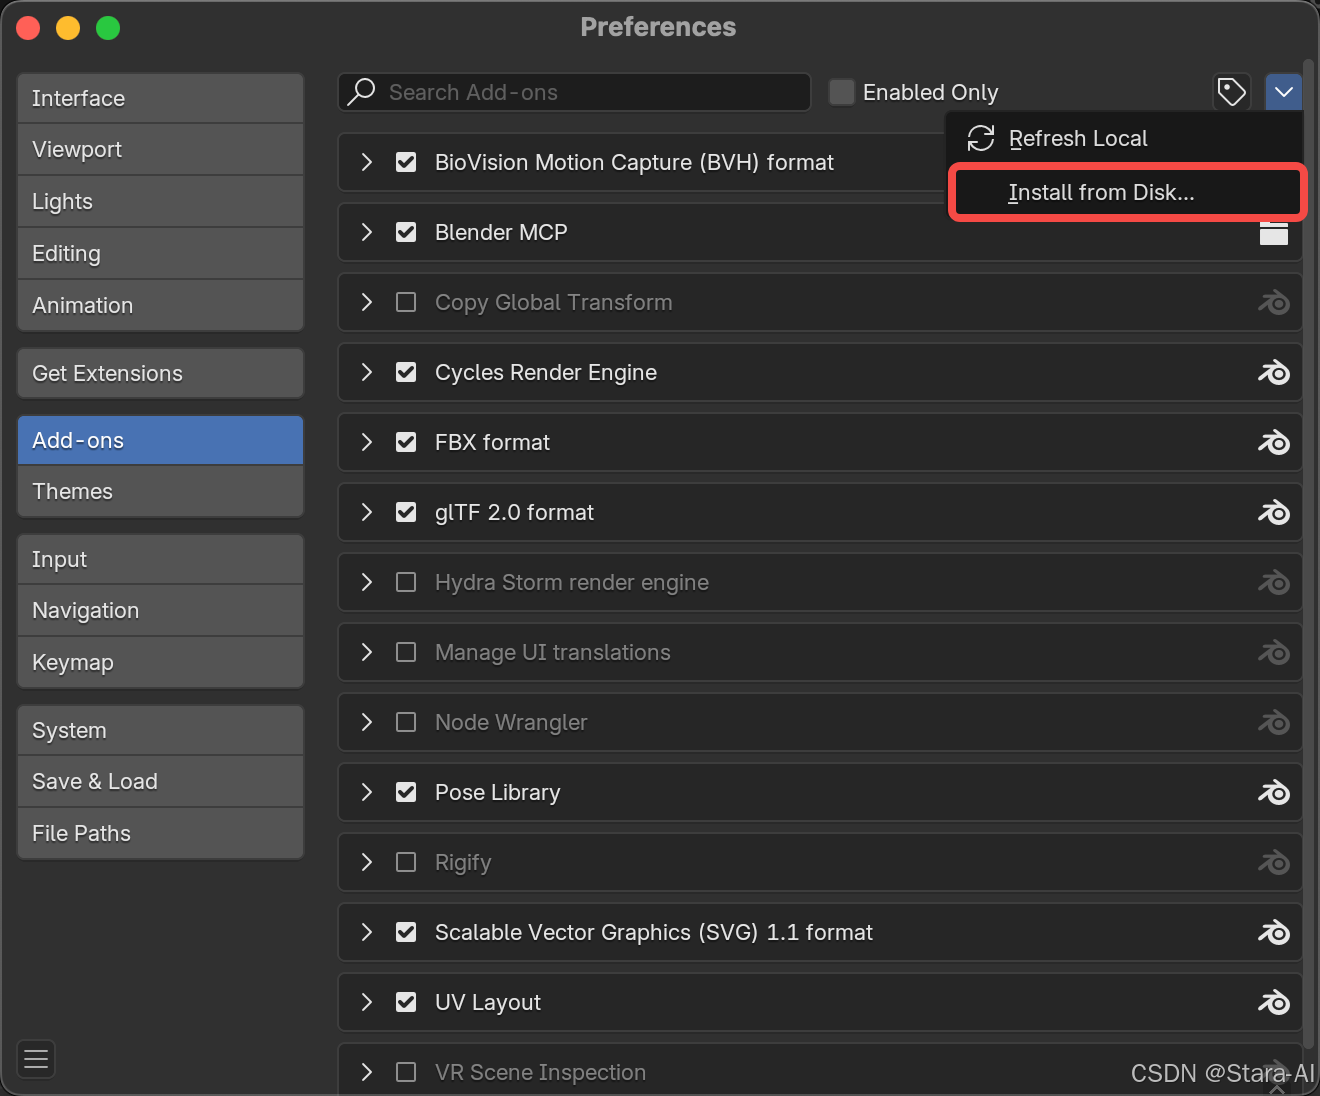Click Blender logo icon on SVG format row

(1274, 932)
